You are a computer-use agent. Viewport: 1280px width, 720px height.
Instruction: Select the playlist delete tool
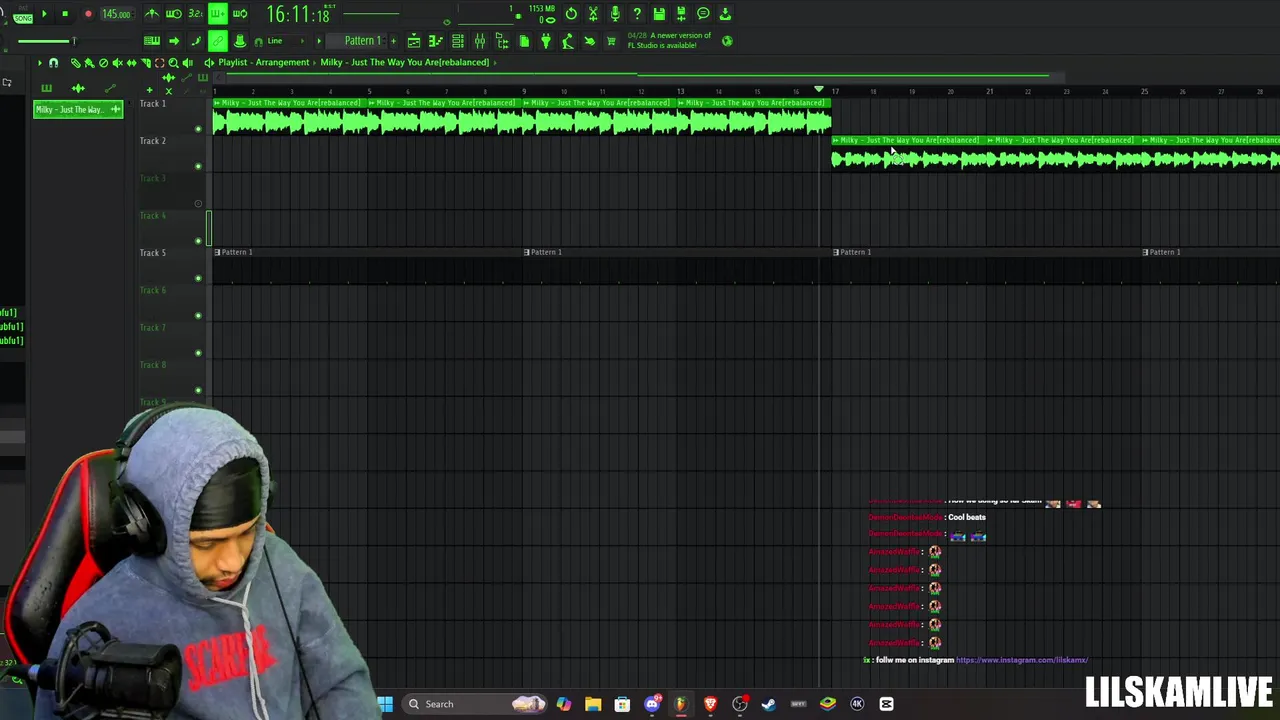pyautogui.click(x=103, y=62)
